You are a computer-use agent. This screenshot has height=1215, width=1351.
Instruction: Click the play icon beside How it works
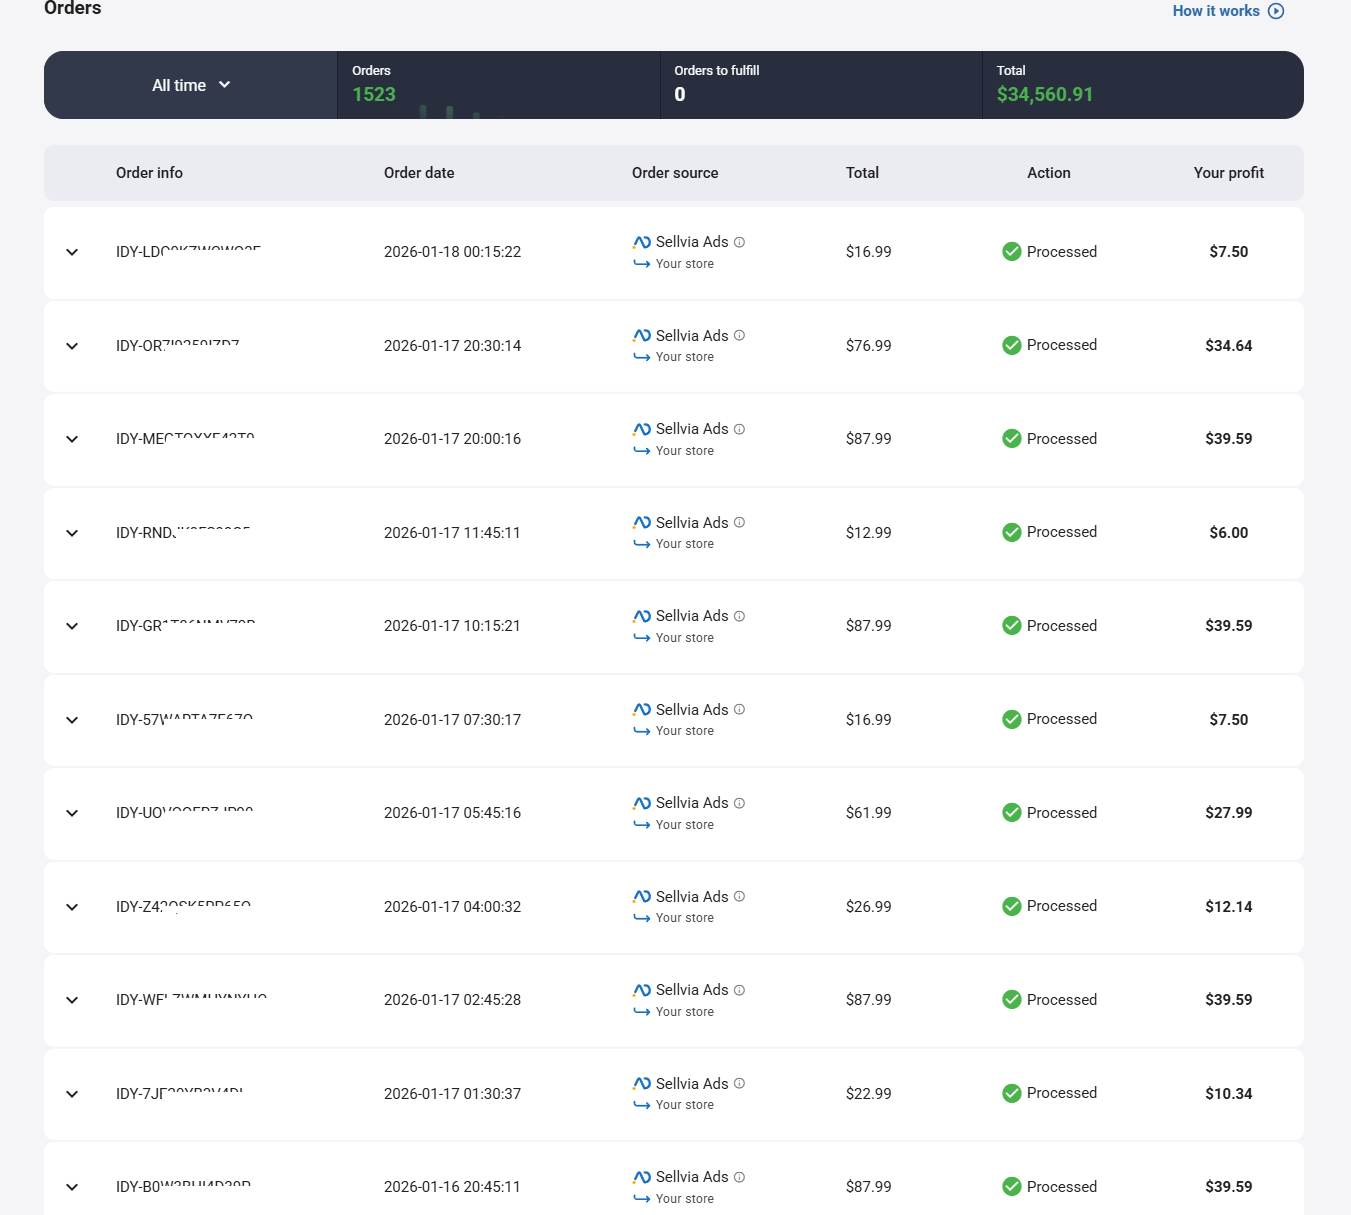1276,11
